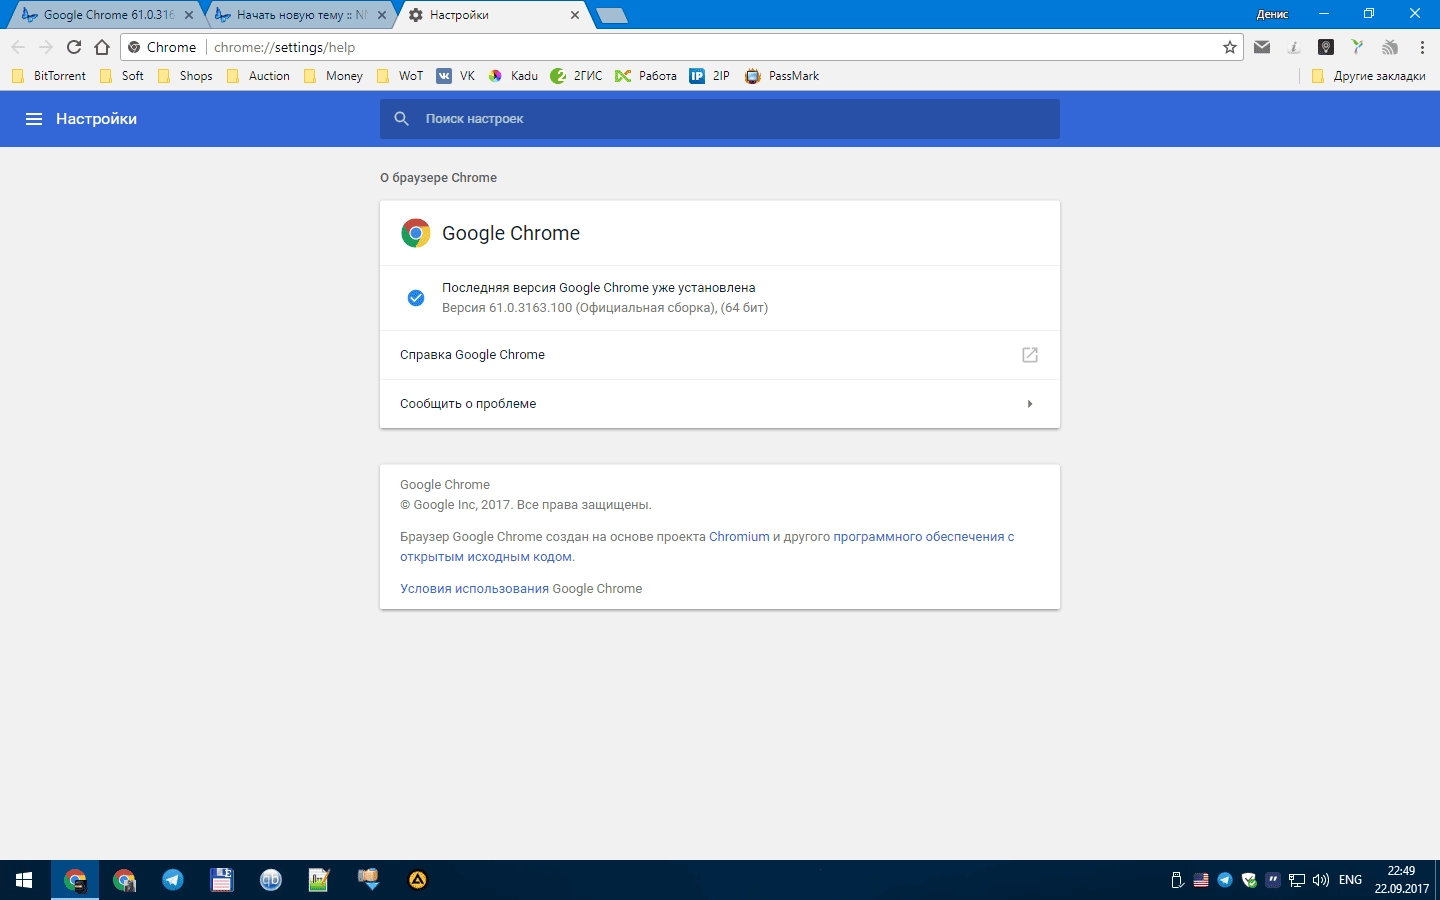The width and height of the screenshot is (1440, 900).
Task: Open the Shops bookmarks folder
Action: pos(185,76)
